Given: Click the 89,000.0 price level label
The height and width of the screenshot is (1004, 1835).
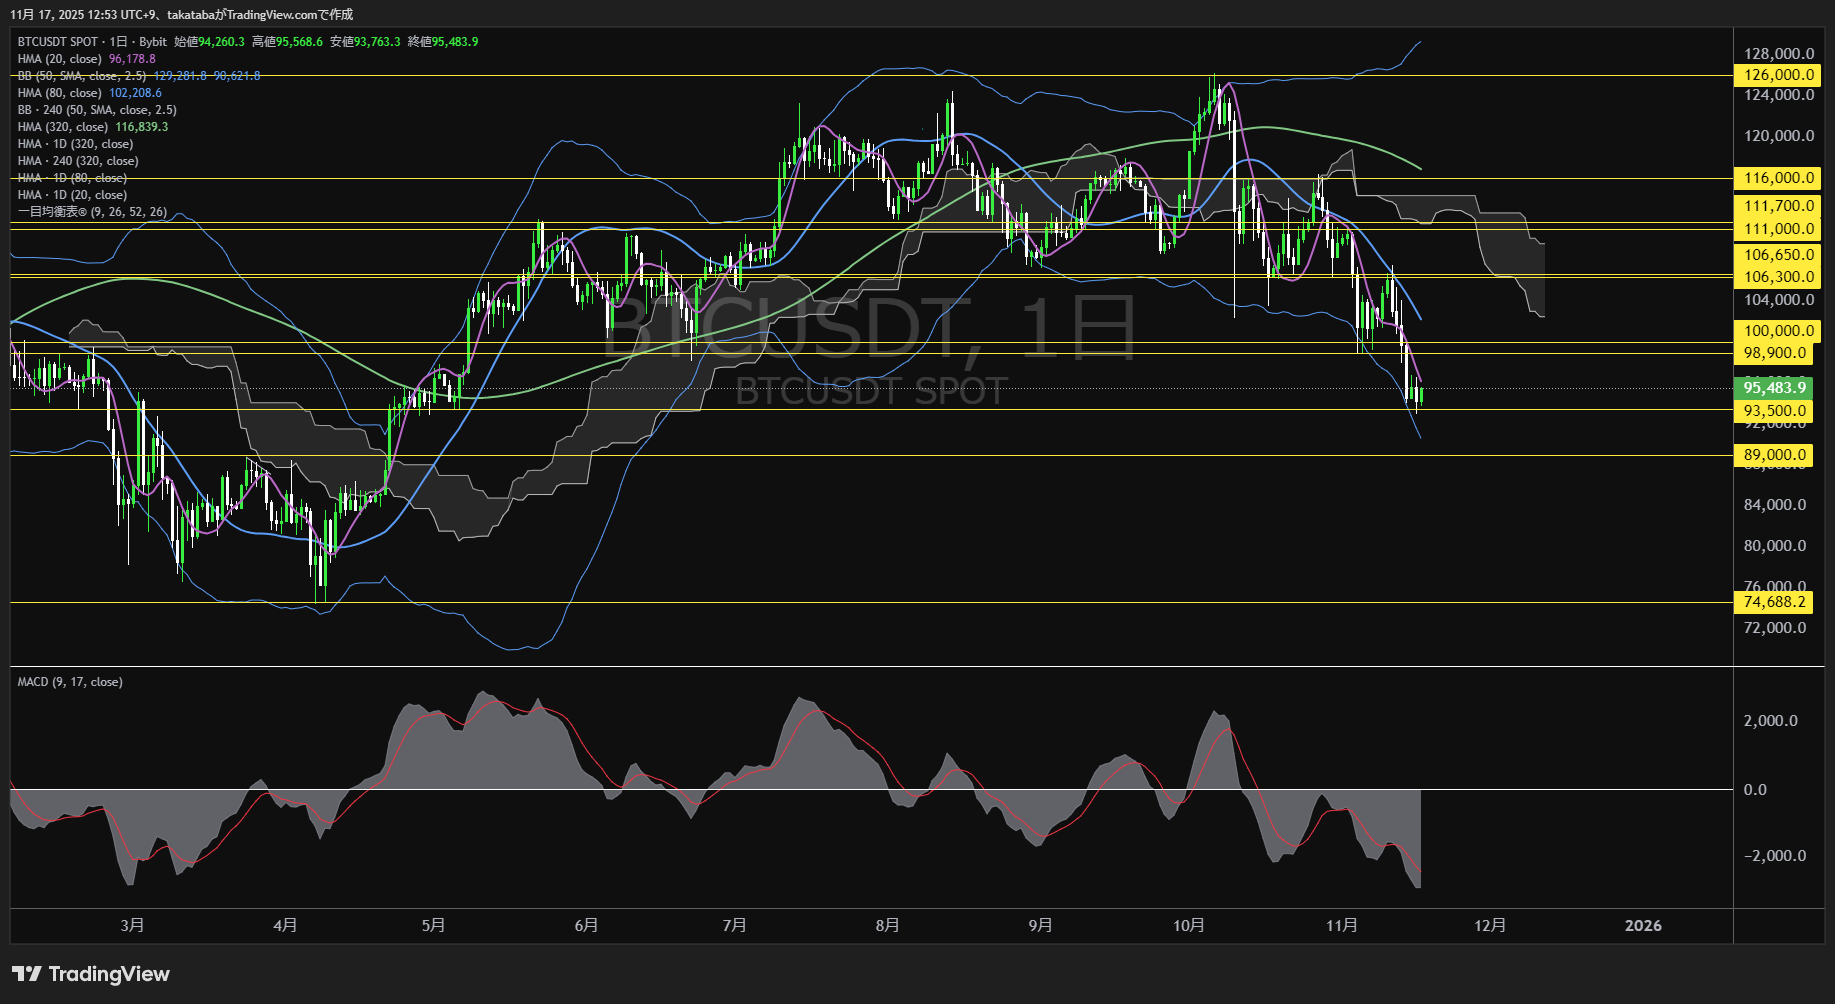Looking at the screenshot, I should (1775, 455).
